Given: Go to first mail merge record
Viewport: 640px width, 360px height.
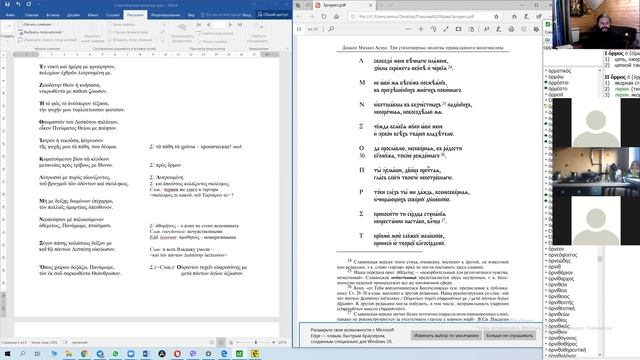Looking at the screenshot, I should click(x=199, y=25).
